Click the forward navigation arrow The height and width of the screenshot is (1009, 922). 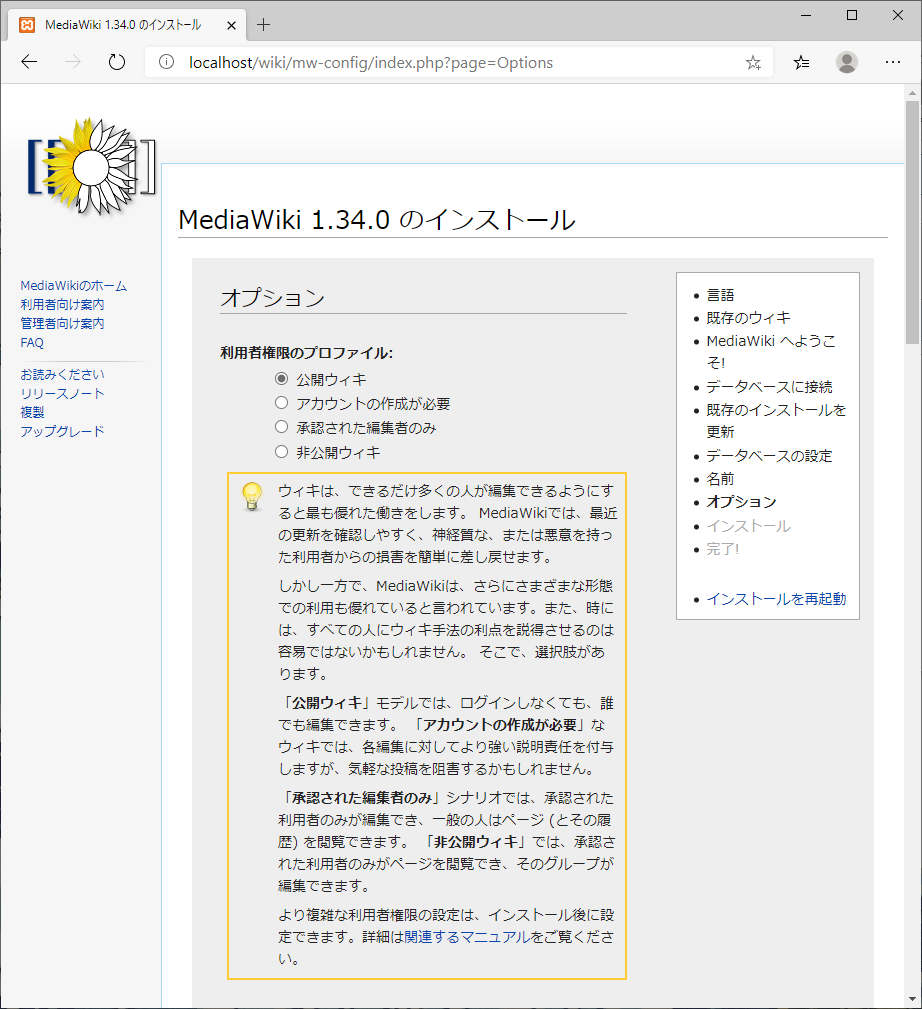71,61
